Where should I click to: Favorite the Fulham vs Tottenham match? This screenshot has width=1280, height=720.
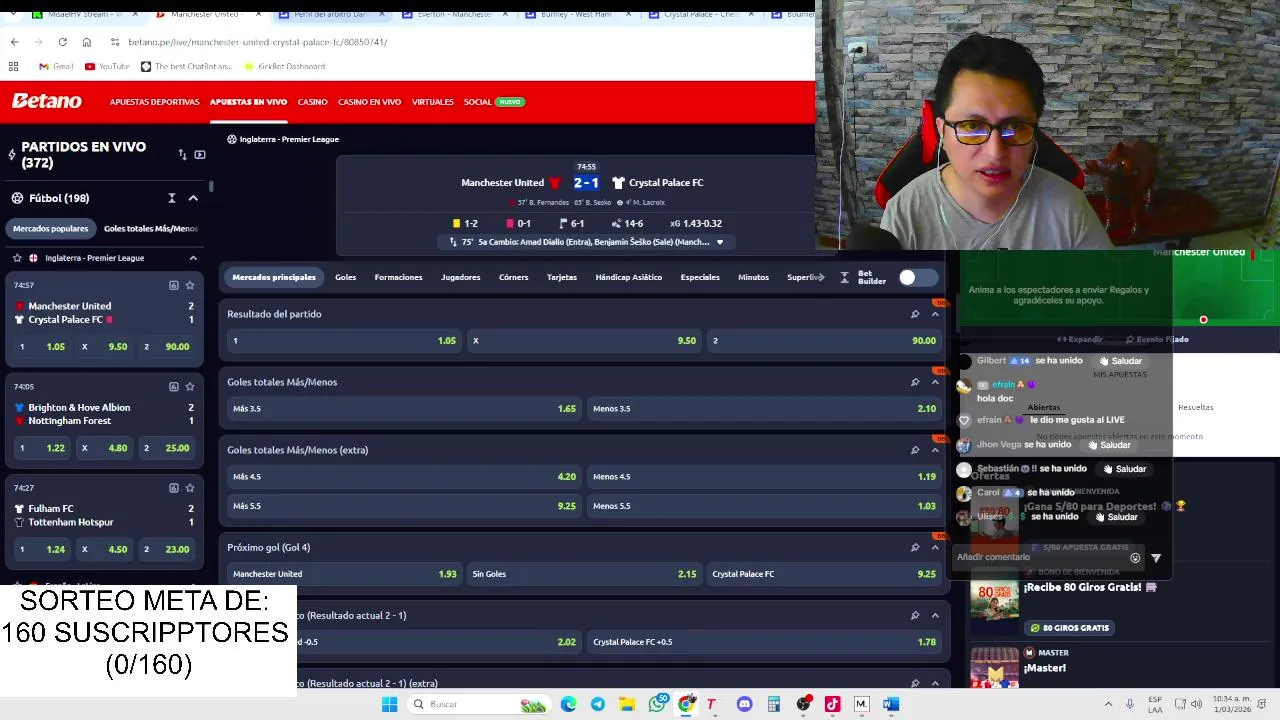pyautogui.click(x=190, y=488)
